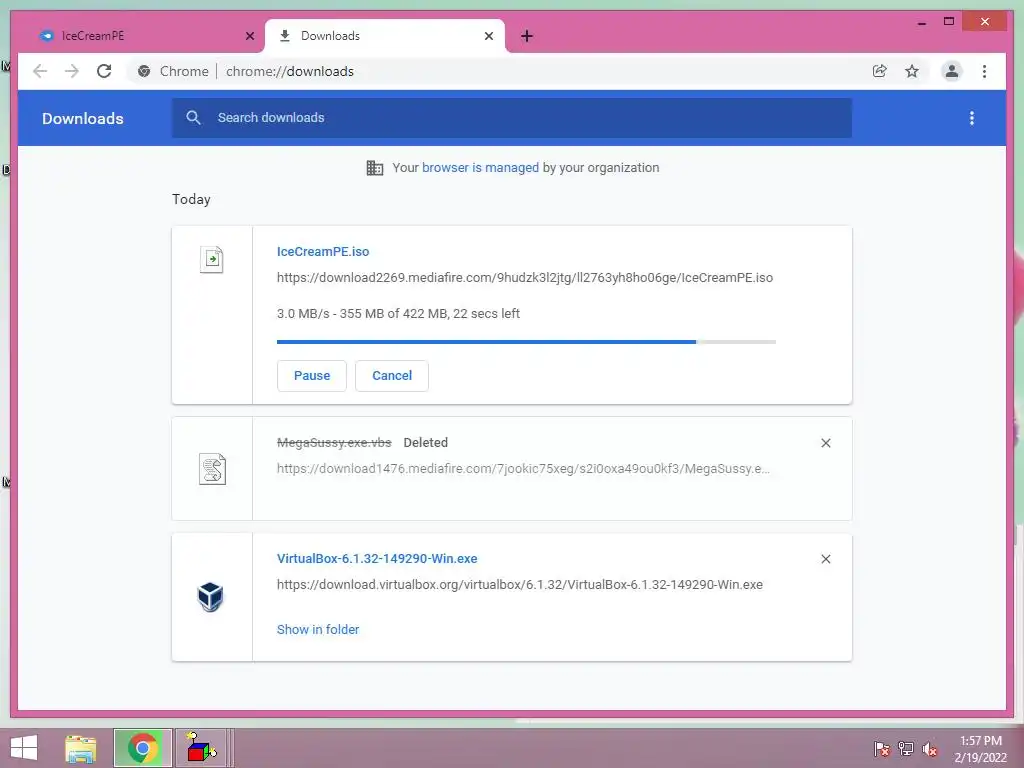Open the profile avatar menu
Screen dimensions: 1024x768
click(x=952, y=71)
